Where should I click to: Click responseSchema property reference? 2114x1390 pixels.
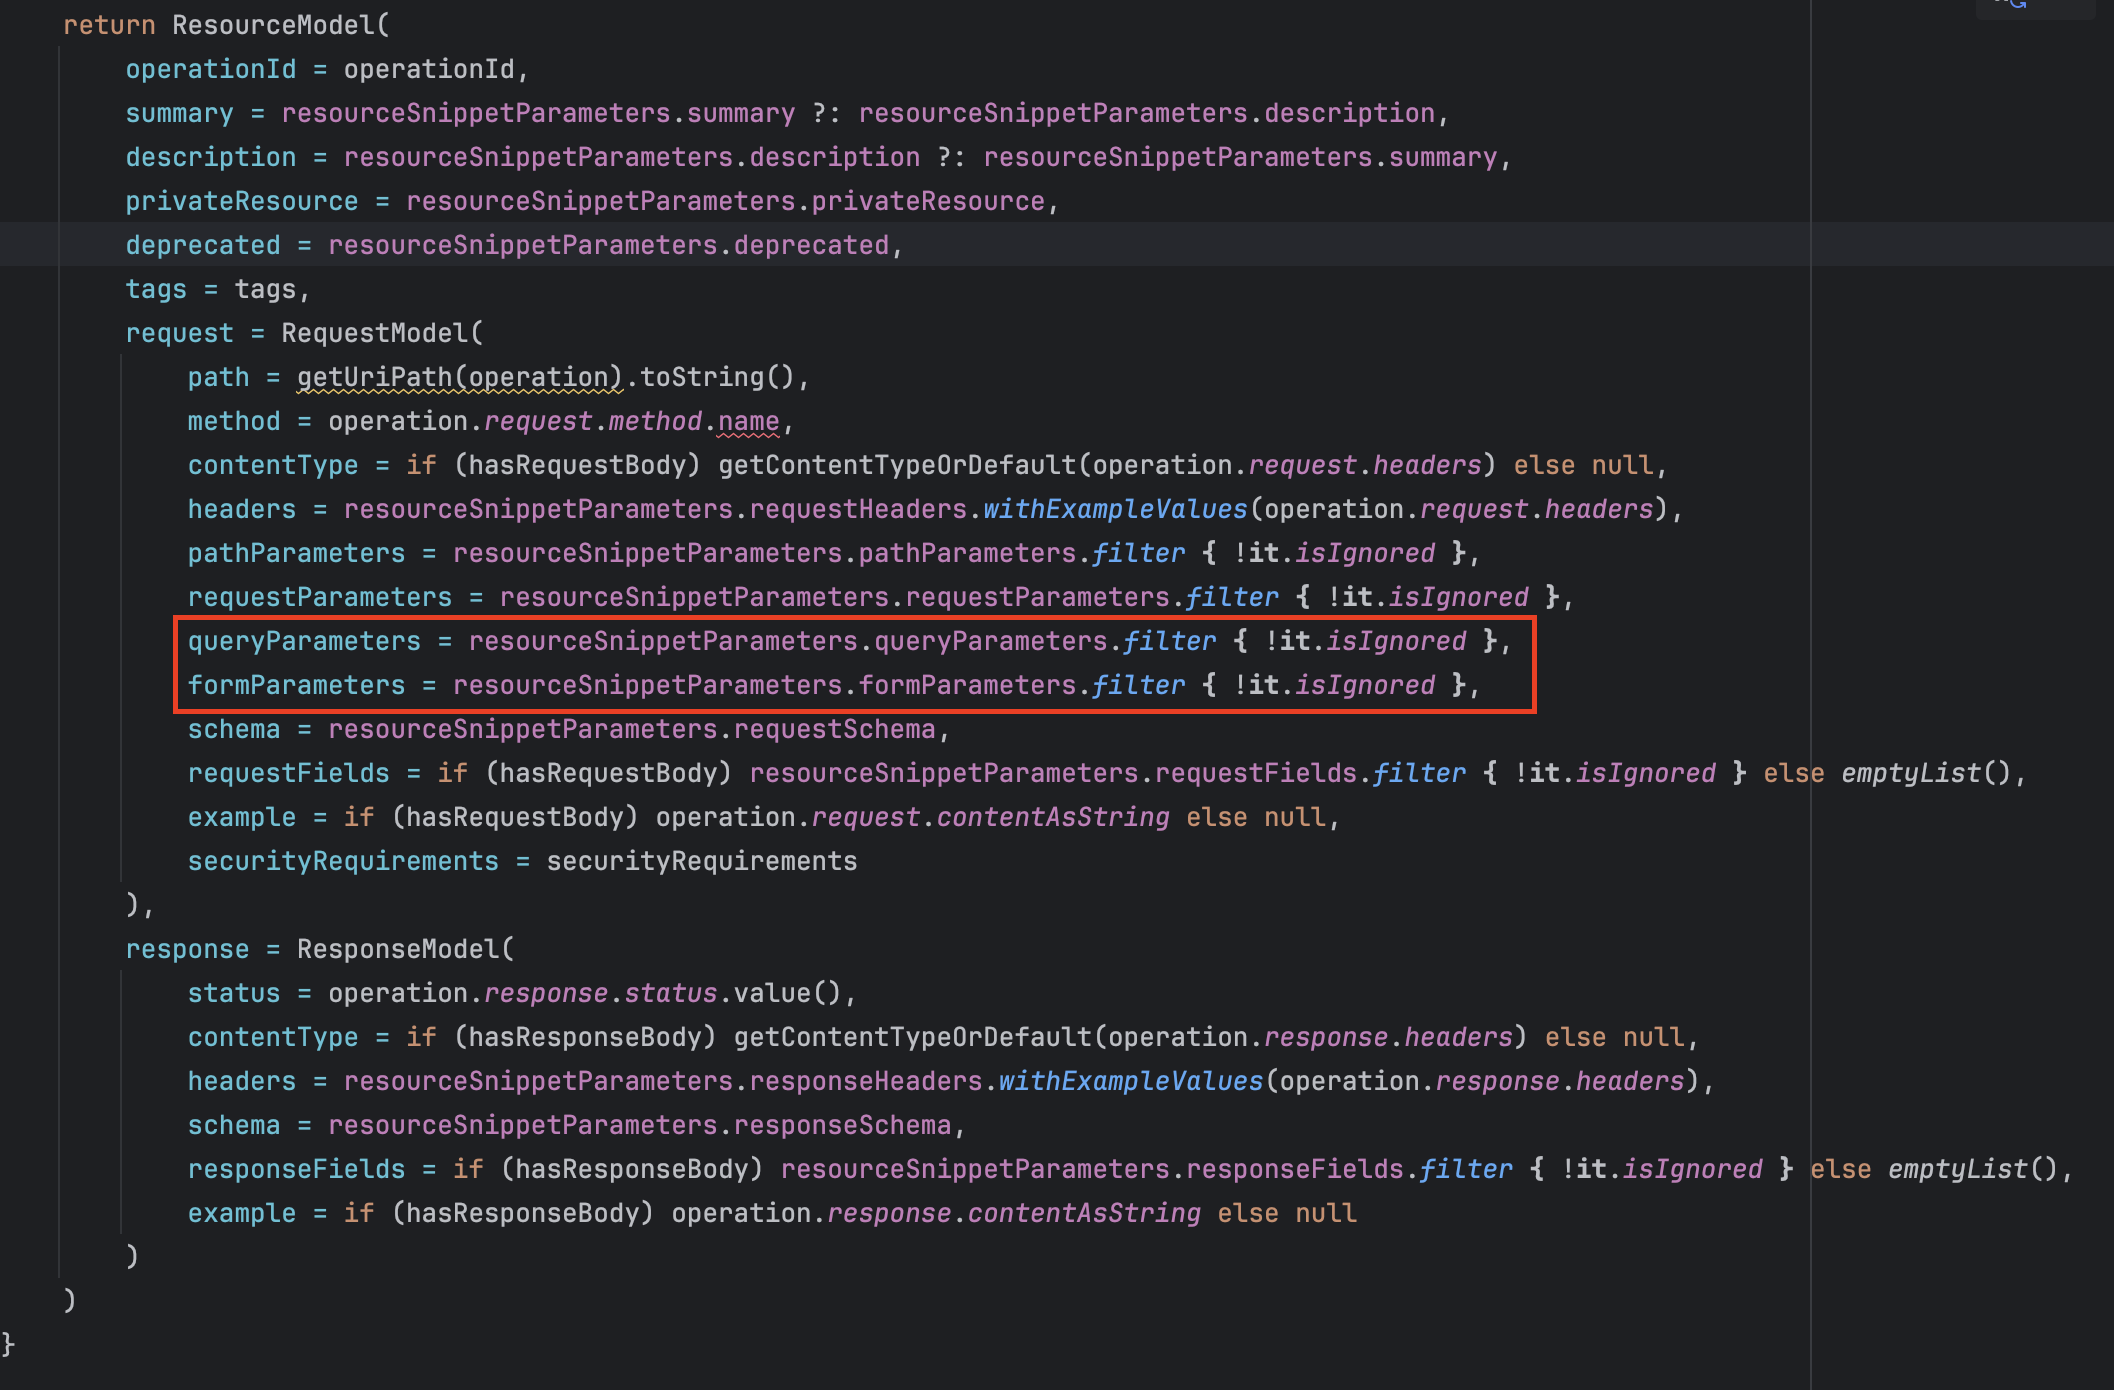(842, 1125)
